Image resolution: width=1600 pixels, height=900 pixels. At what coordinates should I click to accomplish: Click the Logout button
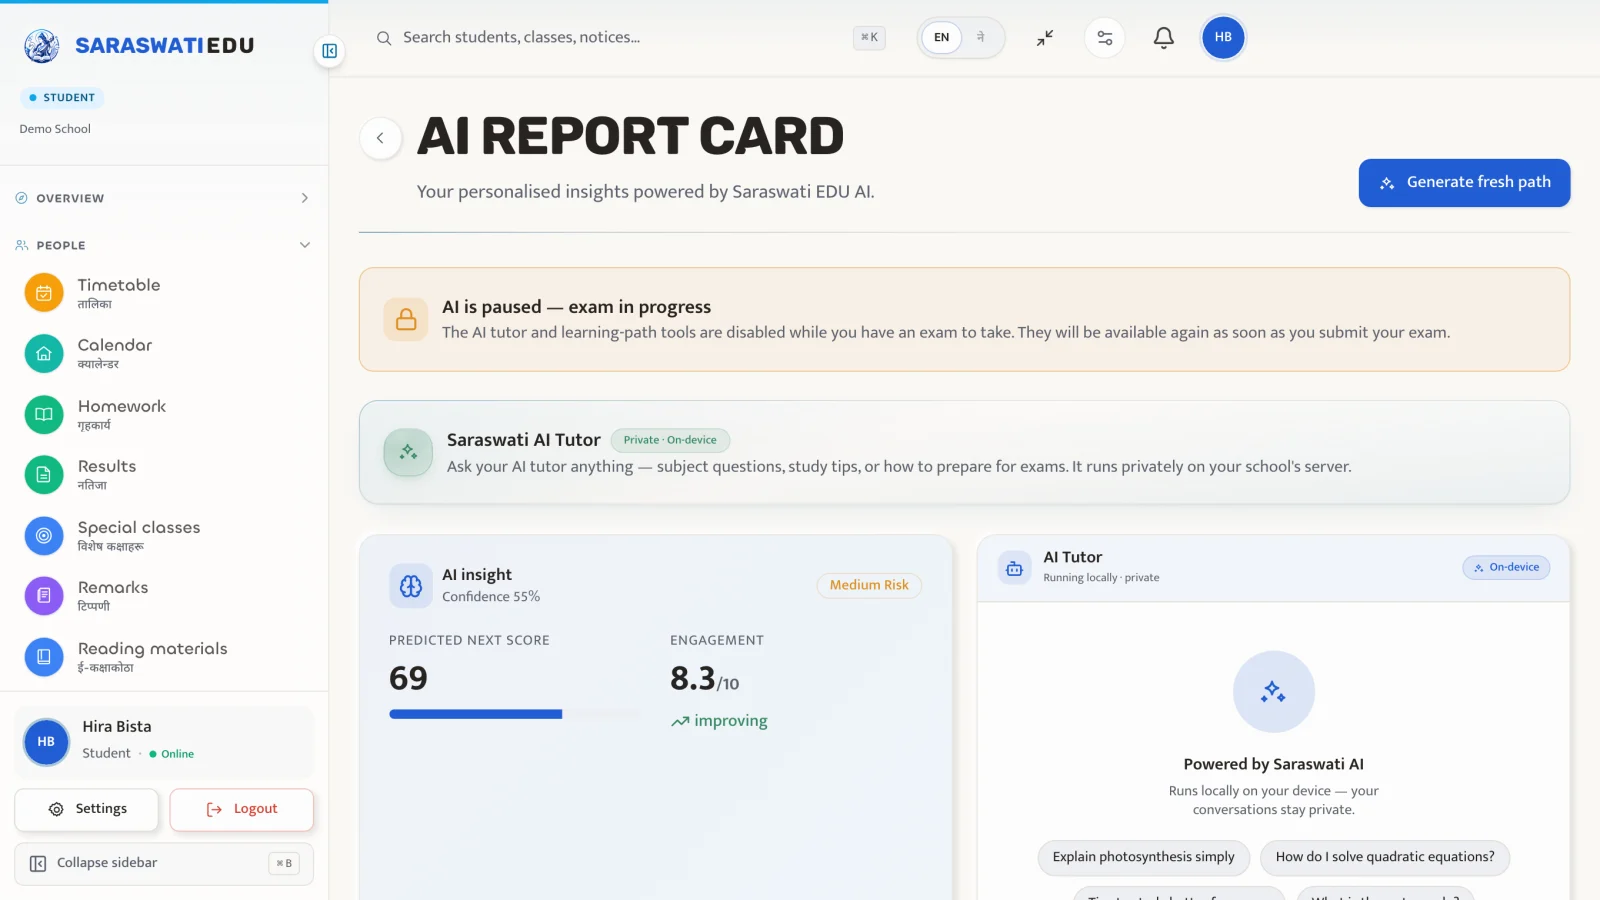pos(242,810)
